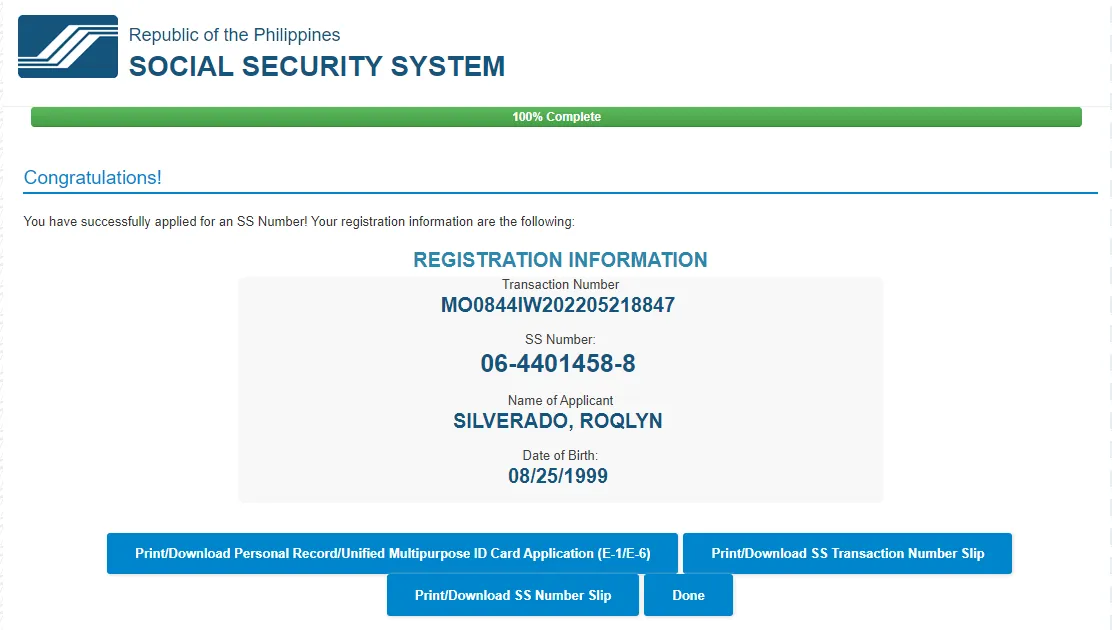Print/Download the SS Transaction Number Slip
The image size is (1112, 630).
(847, 554)
